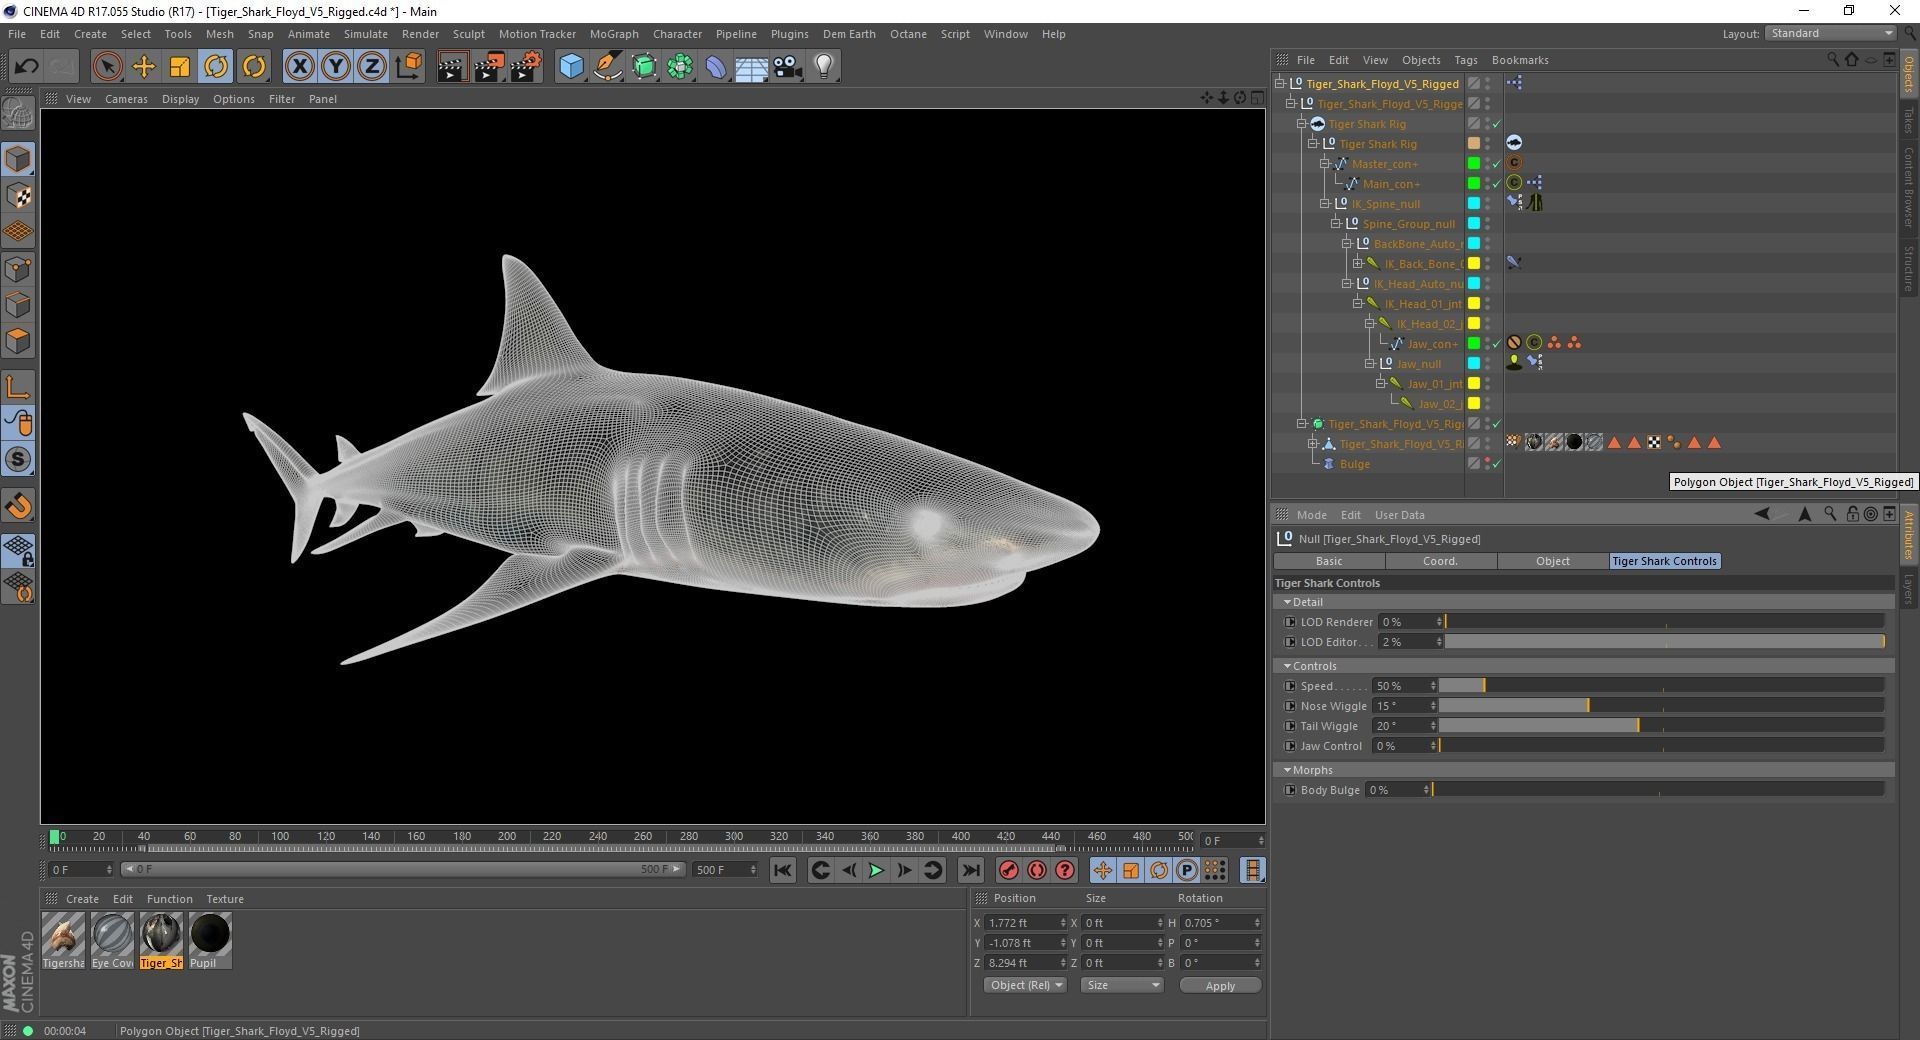Click the Apply button
This screenshot has width=1920, height=1040.
click(x=1220, y=985)
